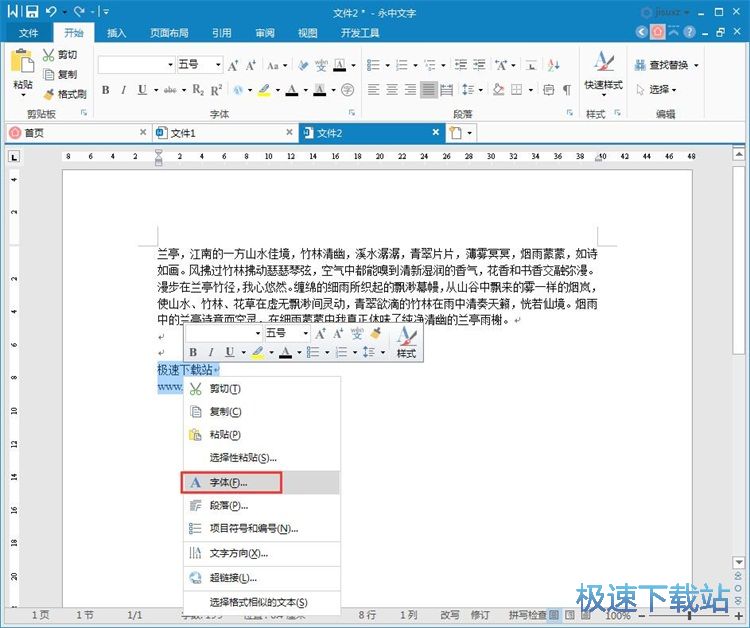Select 项目符号和编号(N)... in context menu
This screenshot has height=628, width=750.
[262, 529]
